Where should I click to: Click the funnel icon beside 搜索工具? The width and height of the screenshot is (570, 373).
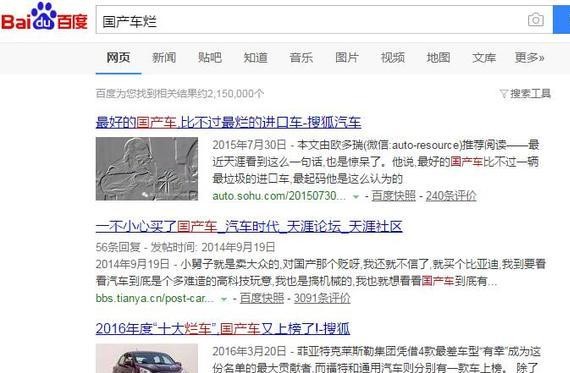point(504,94)
